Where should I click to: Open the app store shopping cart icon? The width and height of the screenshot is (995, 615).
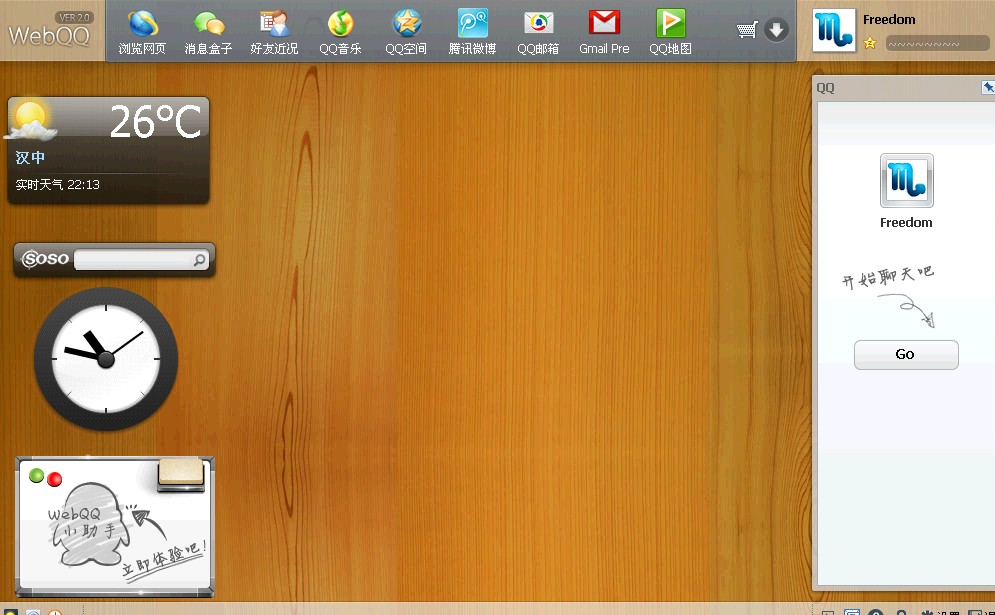point(747,30)
